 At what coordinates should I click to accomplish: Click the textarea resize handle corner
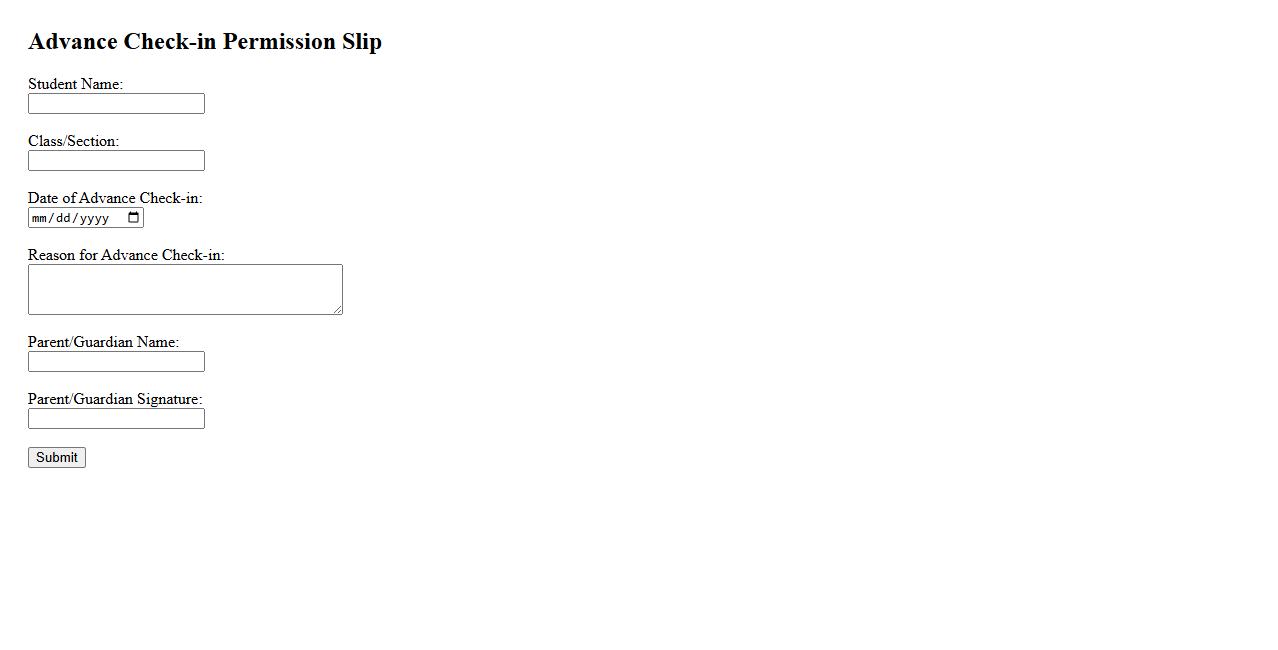pos(338,310)
